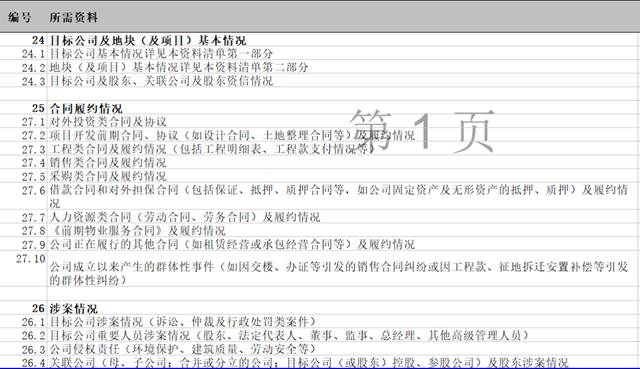This screenshot has width=640, height=369.
Task: Select the number cell 27.8
Action: (33, 231)
